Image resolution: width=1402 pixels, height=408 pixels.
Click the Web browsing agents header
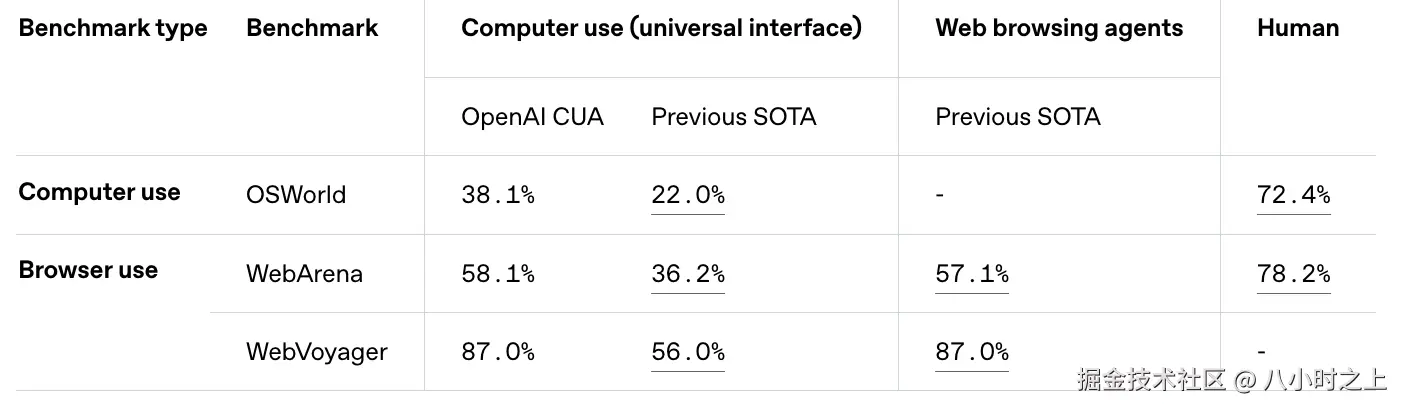(1059, 28)
